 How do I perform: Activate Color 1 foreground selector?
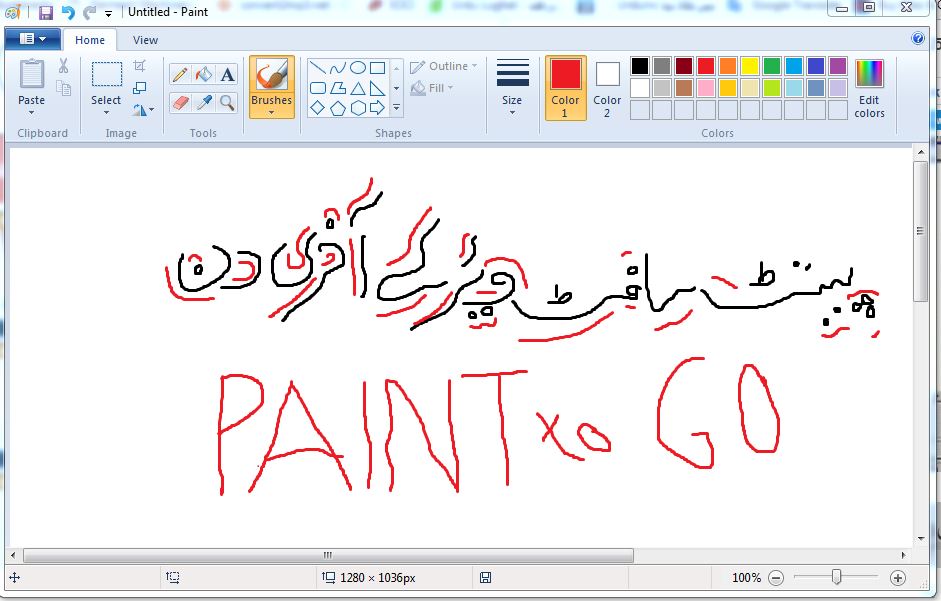pyautogui.click(x=565, y=87)
